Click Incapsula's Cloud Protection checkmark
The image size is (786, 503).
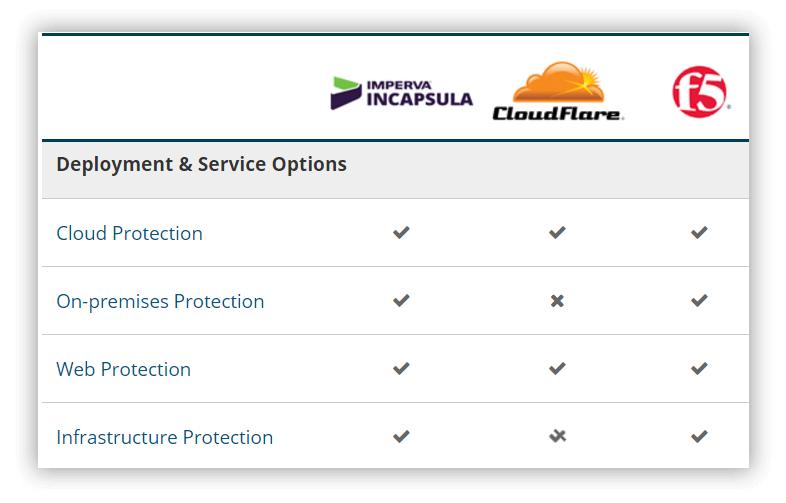click(401, 233)
